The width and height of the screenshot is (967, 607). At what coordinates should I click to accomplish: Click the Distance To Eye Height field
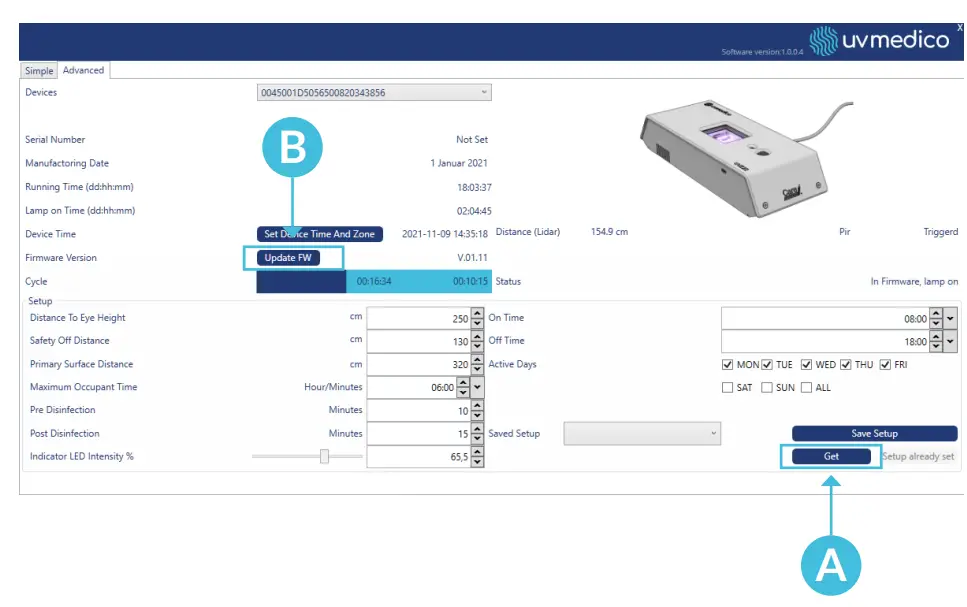419,319
